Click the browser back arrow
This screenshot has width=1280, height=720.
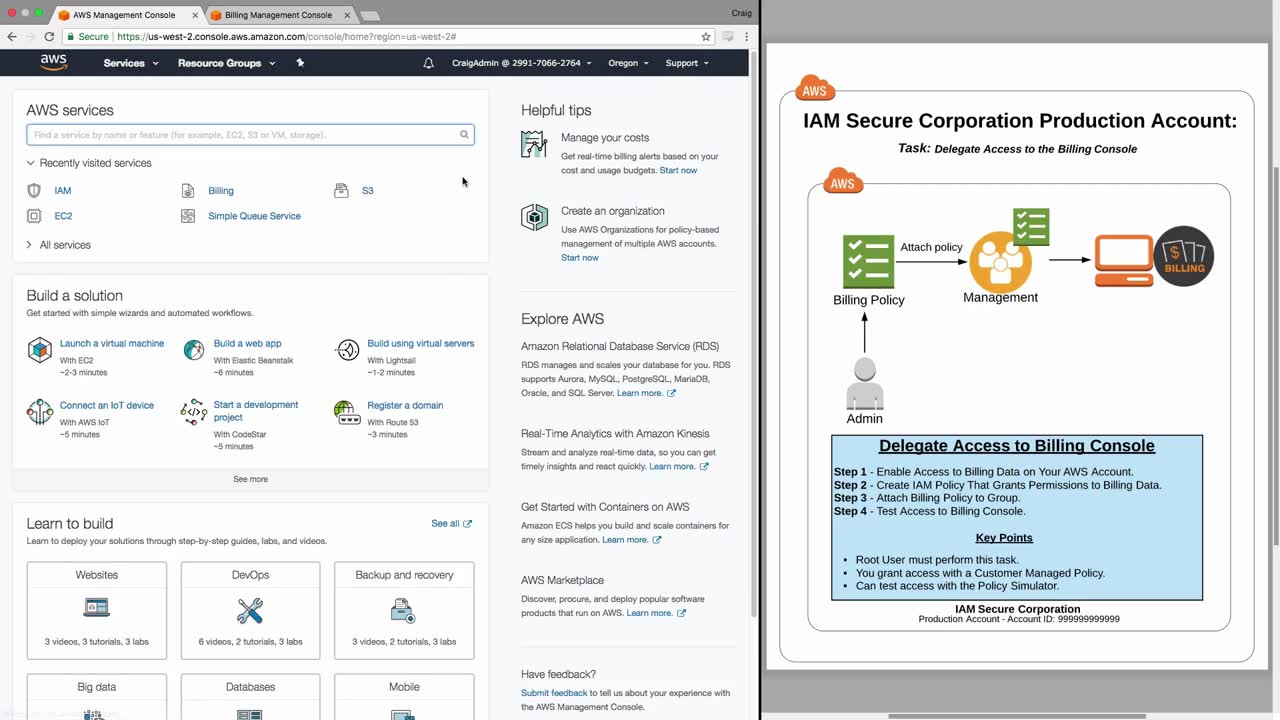(12, 36)
